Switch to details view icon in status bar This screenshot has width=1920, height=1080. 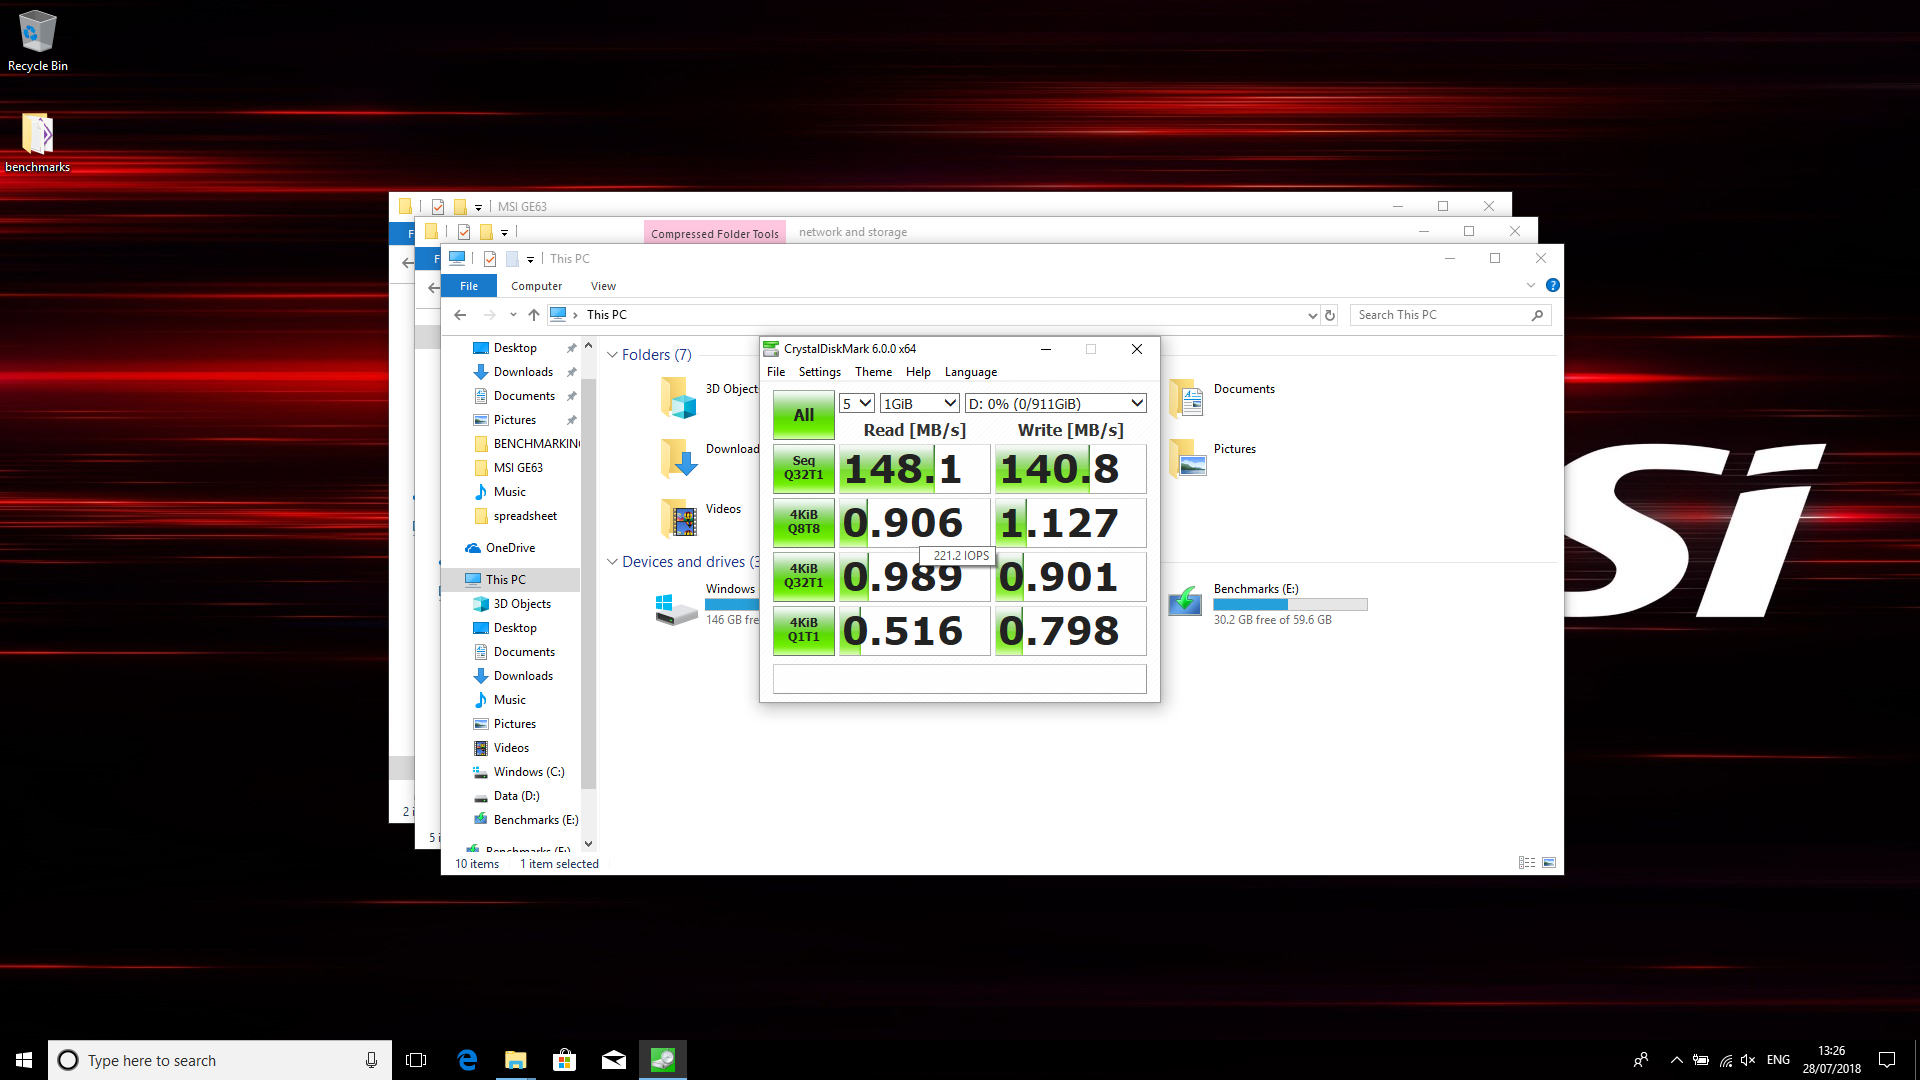click(1526, 863)
